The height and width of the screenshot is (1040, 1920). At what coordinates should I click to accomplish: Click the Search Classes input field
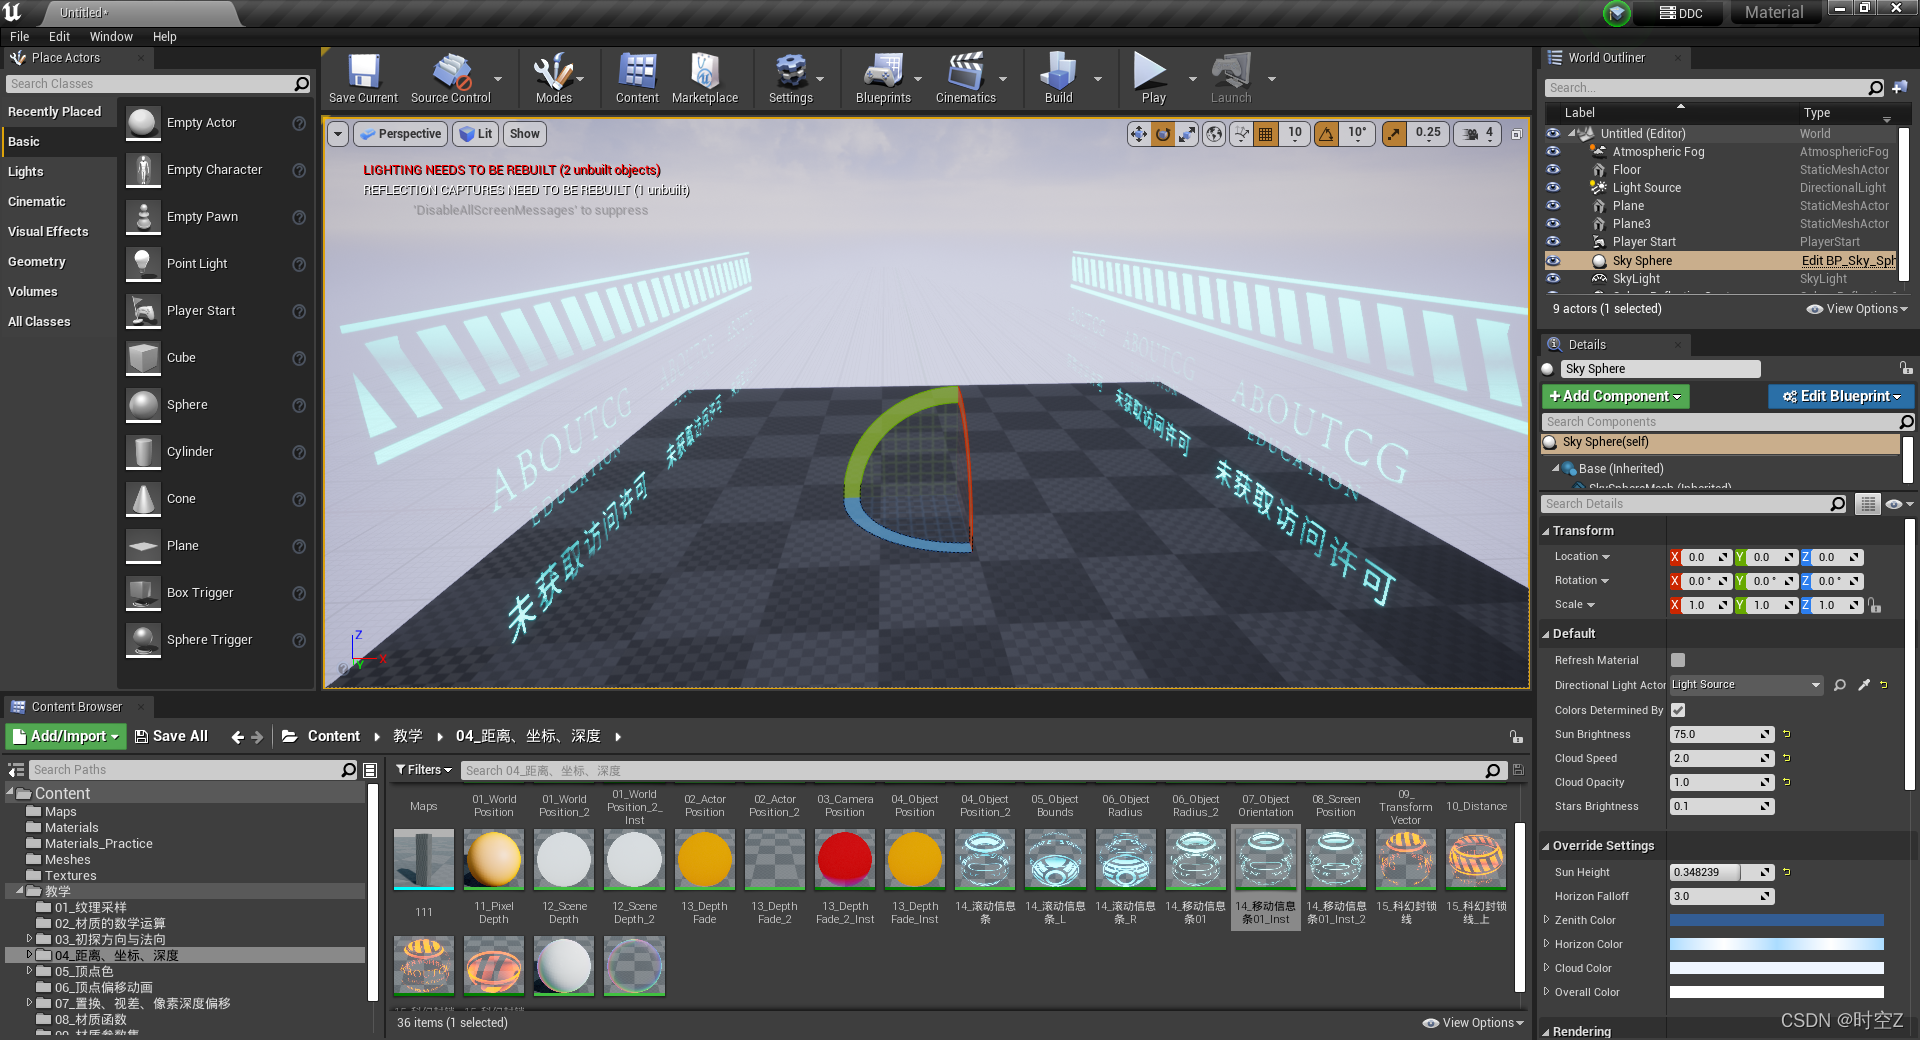click(150, 84)
